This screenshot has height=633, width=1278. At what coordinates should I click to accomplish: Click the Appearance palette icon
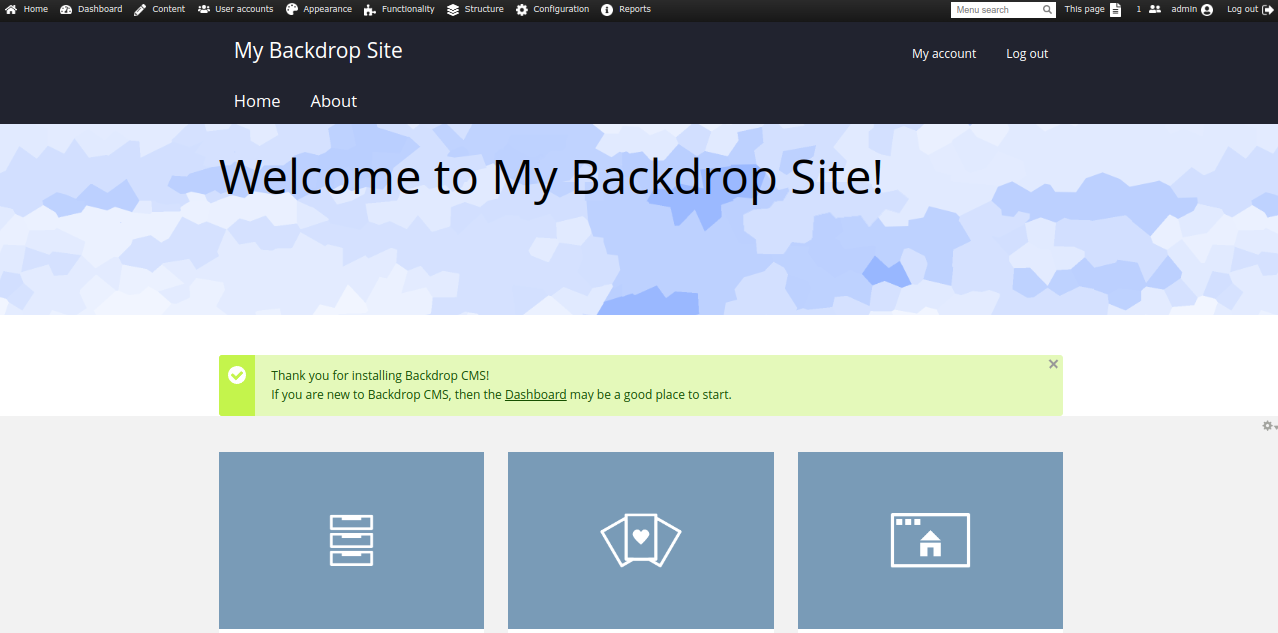point(292,10)
